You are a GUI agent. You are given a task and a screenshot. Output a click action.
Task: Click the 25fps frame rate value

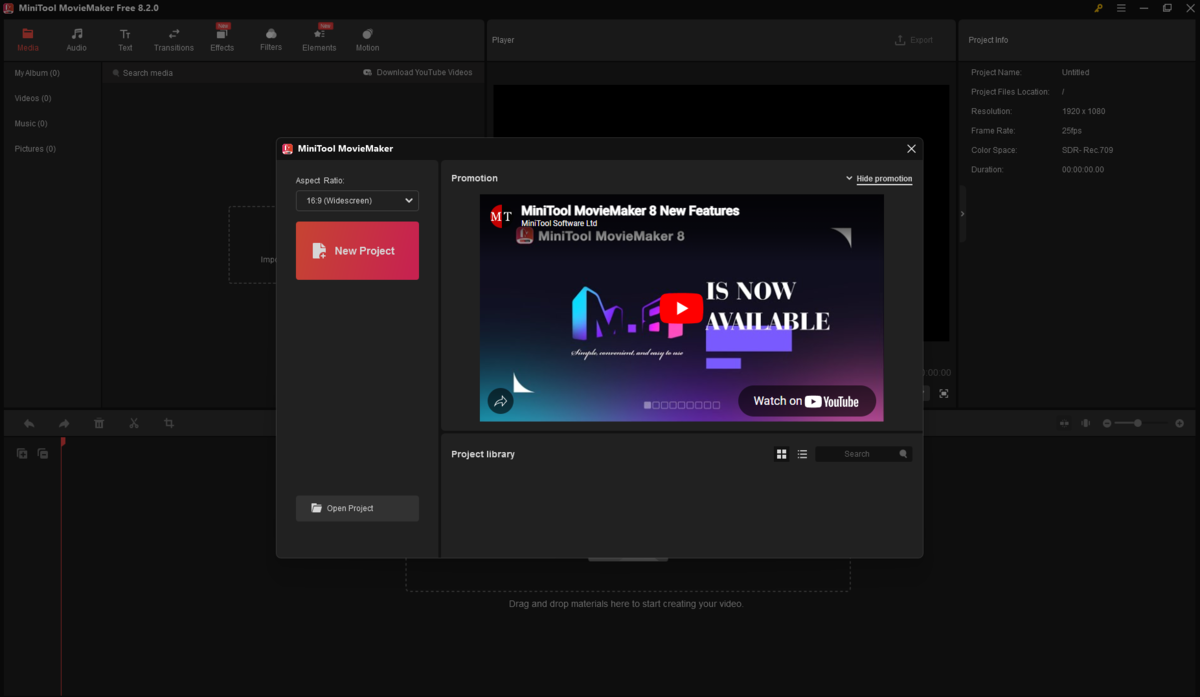[x=1071, y=131]
